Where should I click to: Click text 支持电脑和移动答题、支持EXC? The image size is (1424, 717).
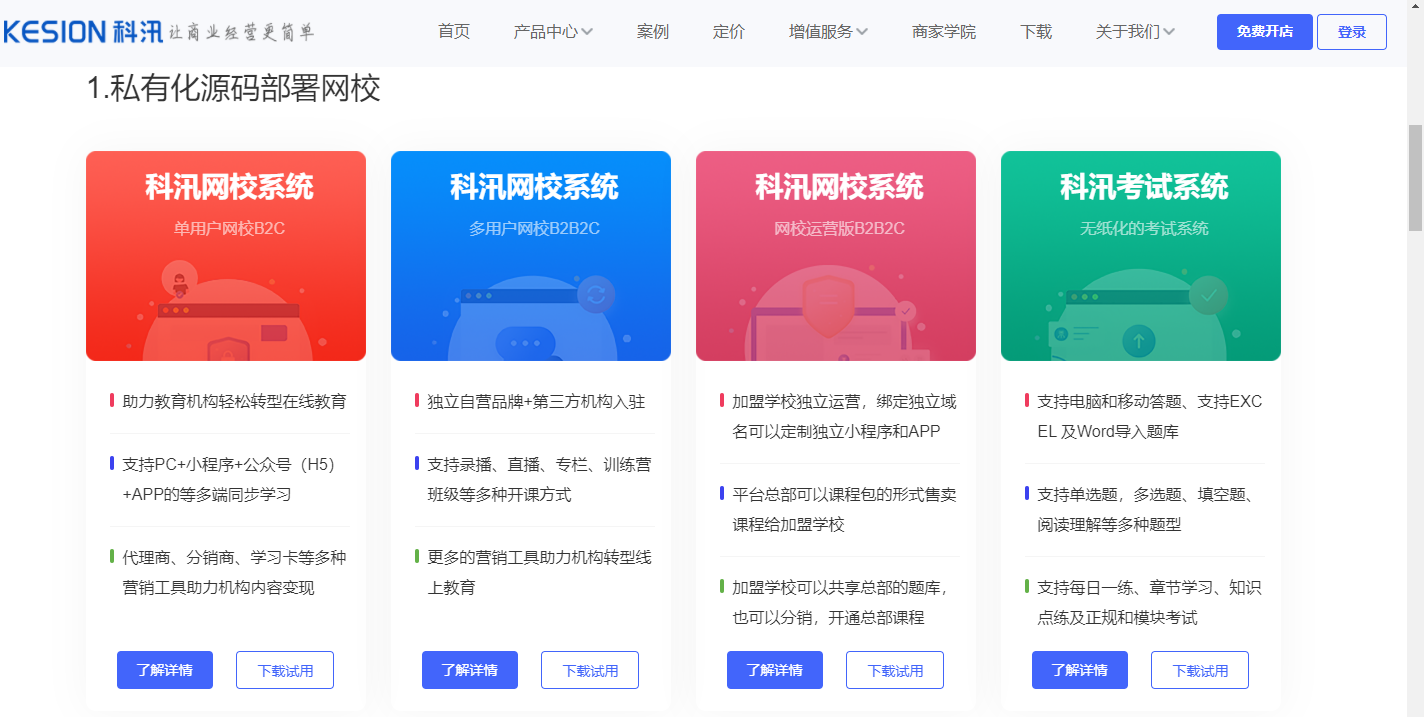[1150, 401]
